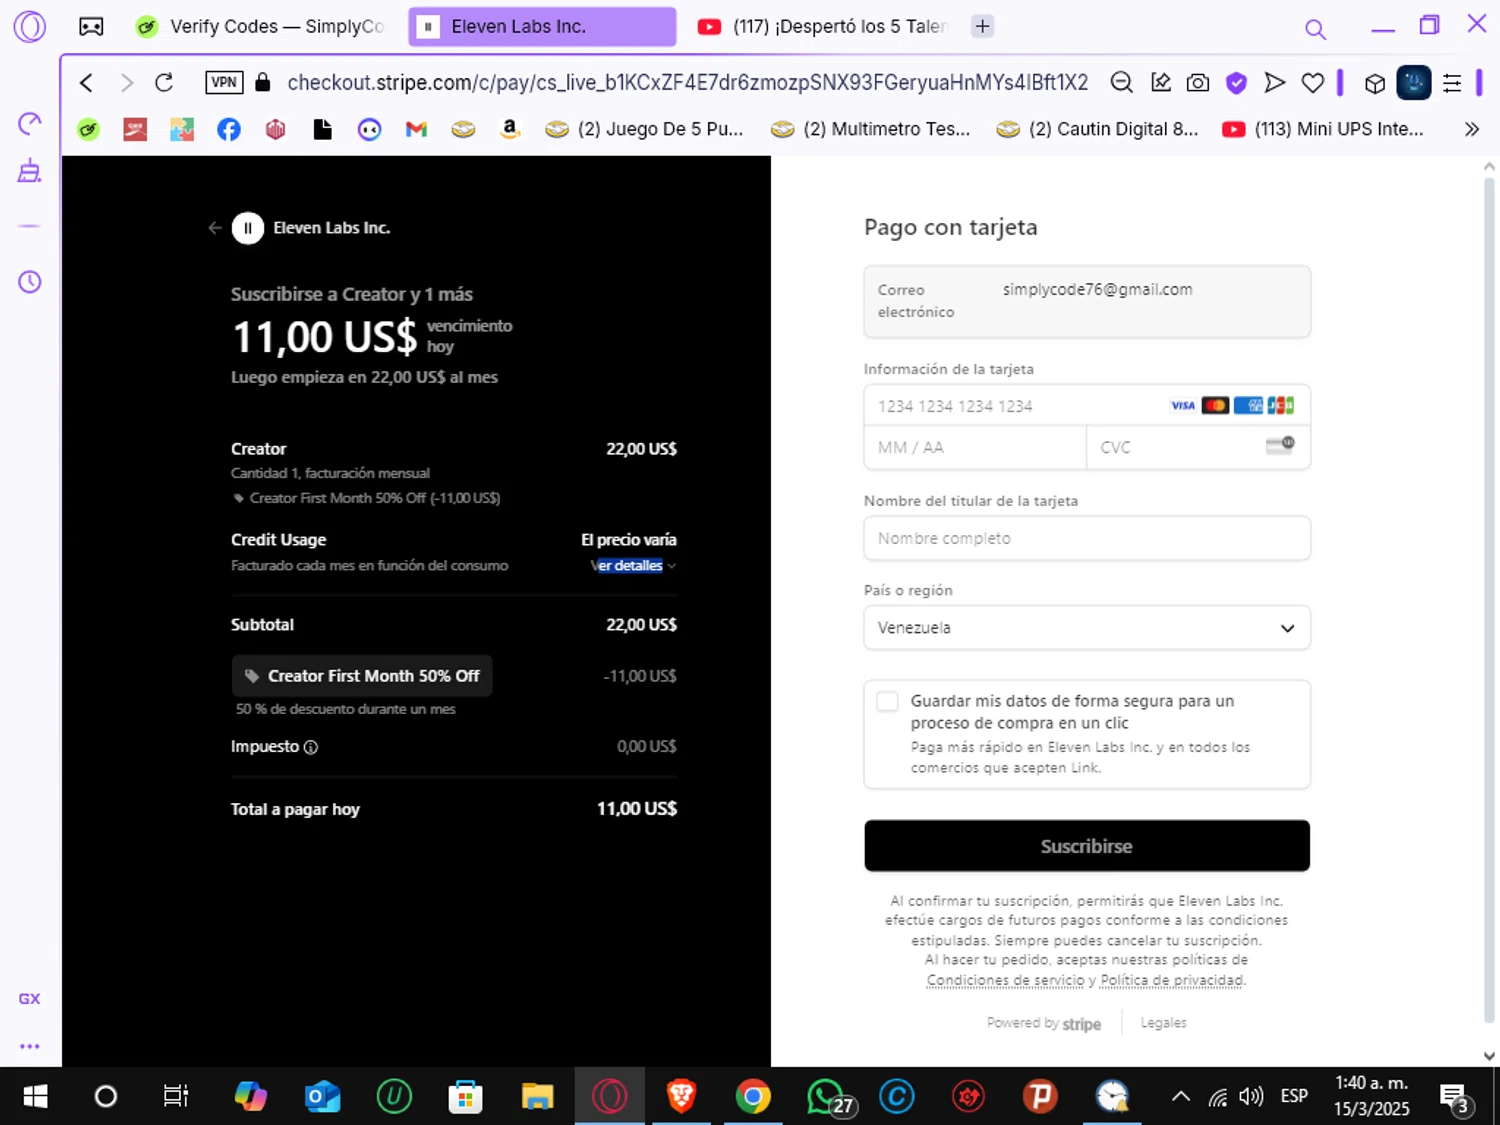Go forward to next page
The image size is (1500, 1125).
126,83
